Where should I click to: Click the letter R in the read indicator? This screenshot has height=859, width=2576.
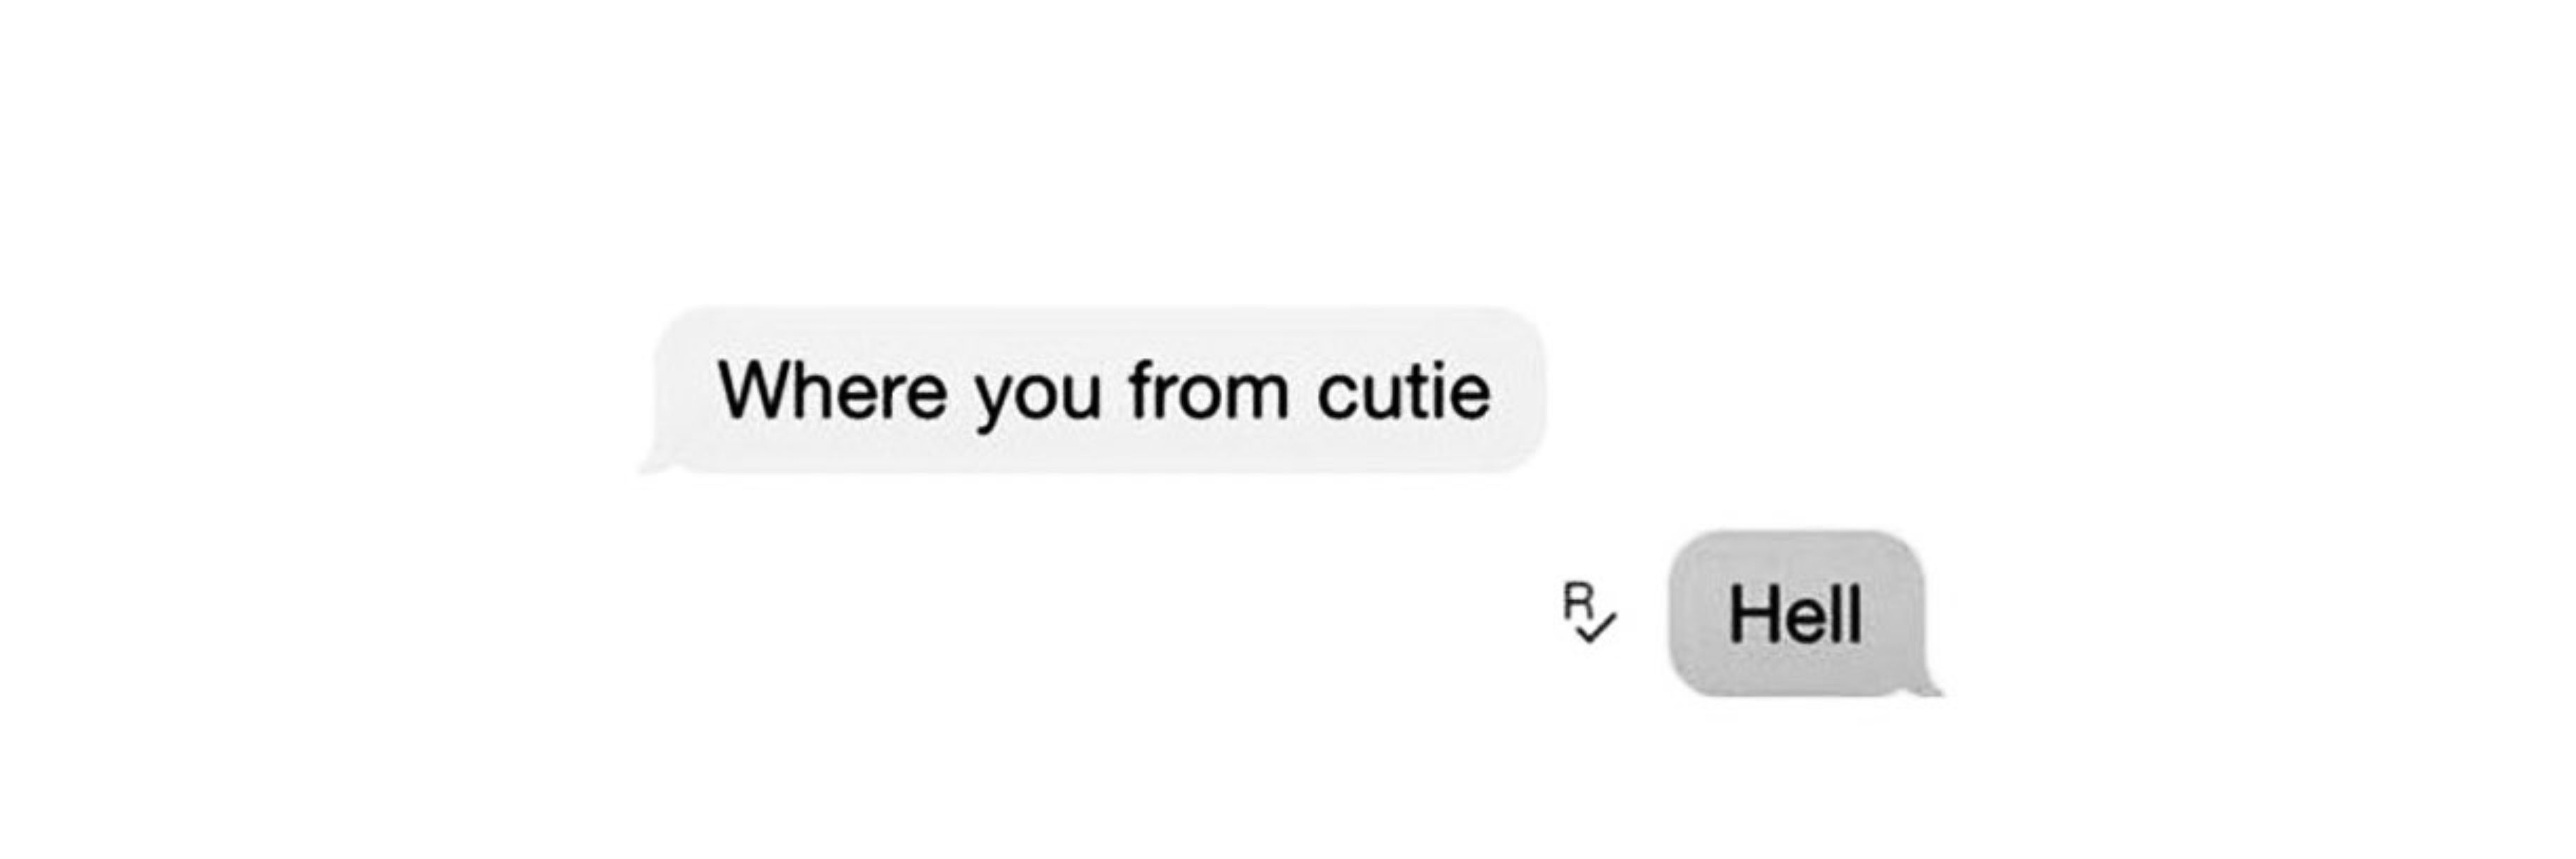click(x=1578, y=601)
